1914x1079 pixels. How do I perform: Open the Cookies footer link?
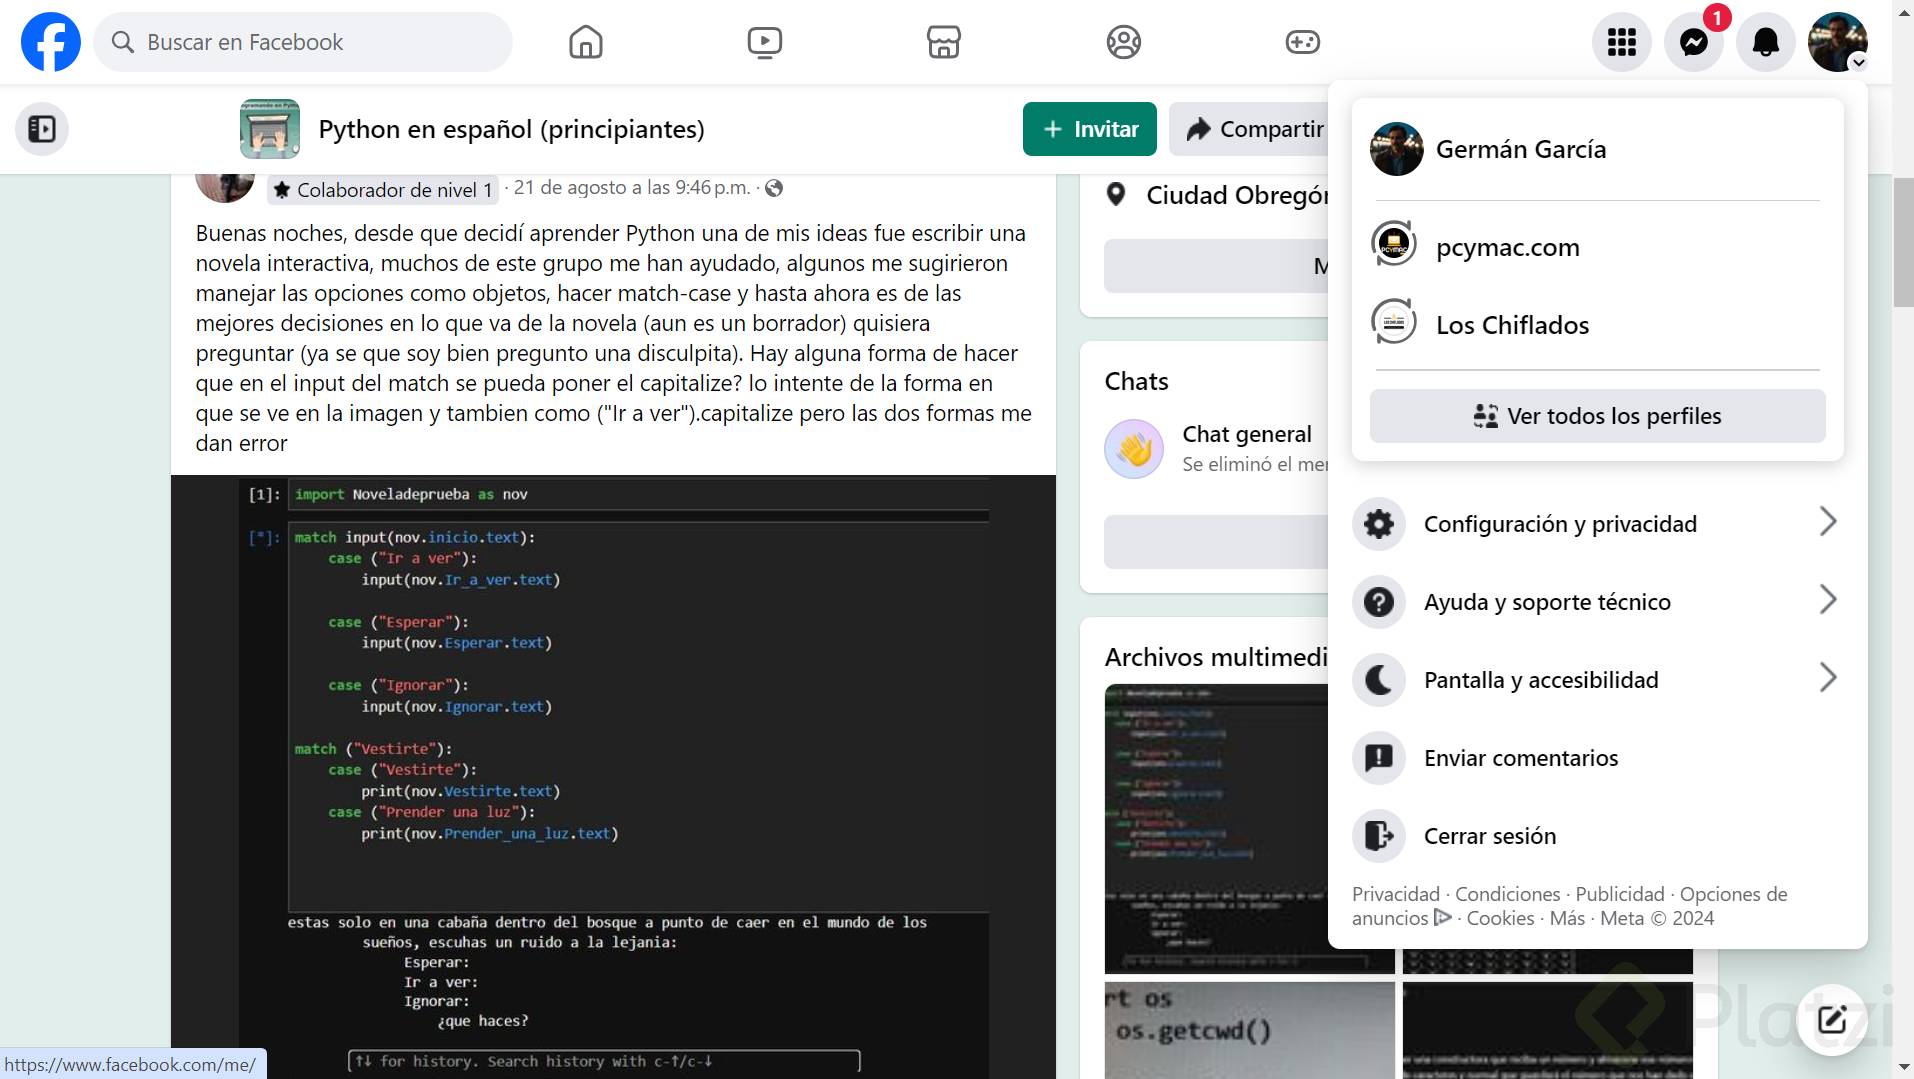[1500, 918]
